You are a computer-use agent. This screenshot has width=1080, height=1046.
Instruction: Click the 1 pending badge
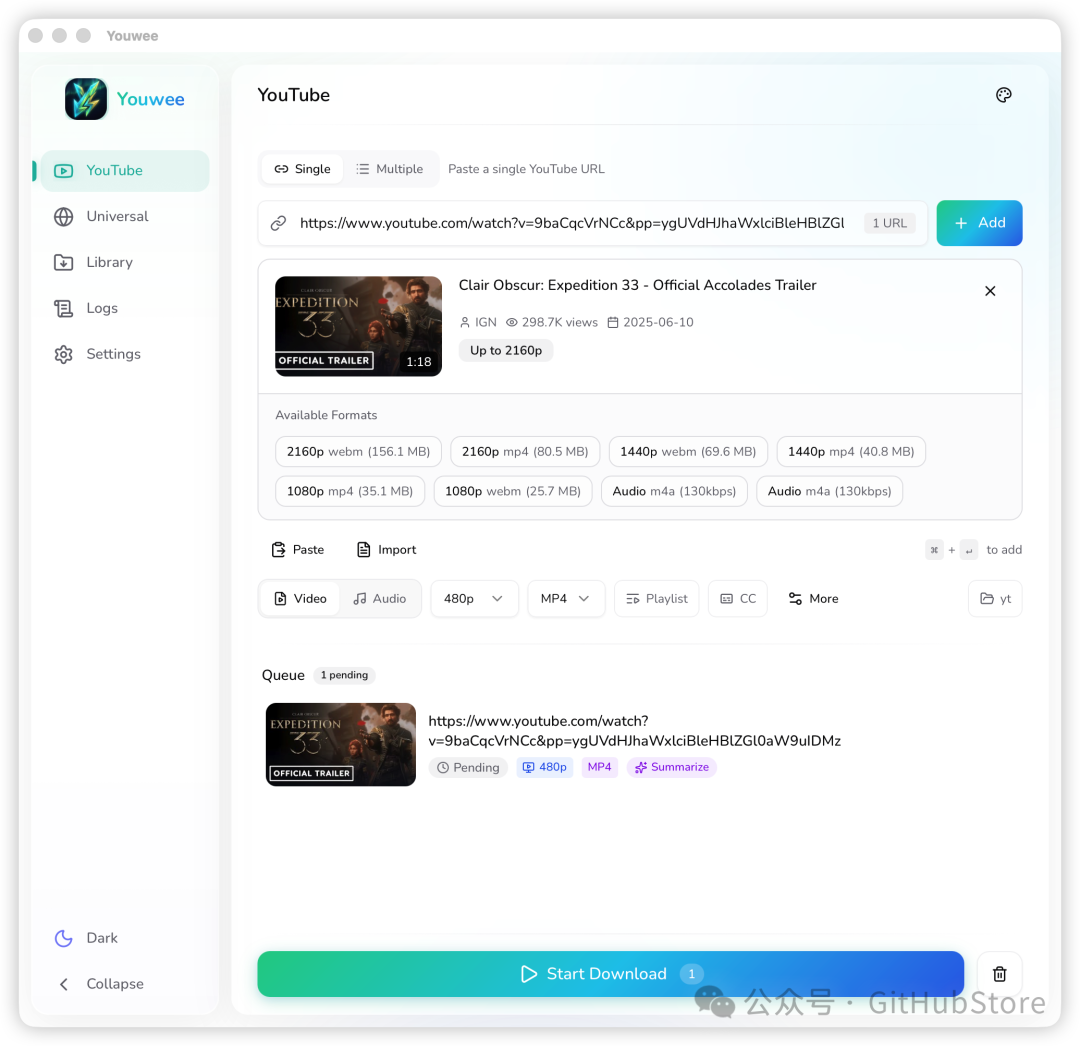tap(344, 676)
